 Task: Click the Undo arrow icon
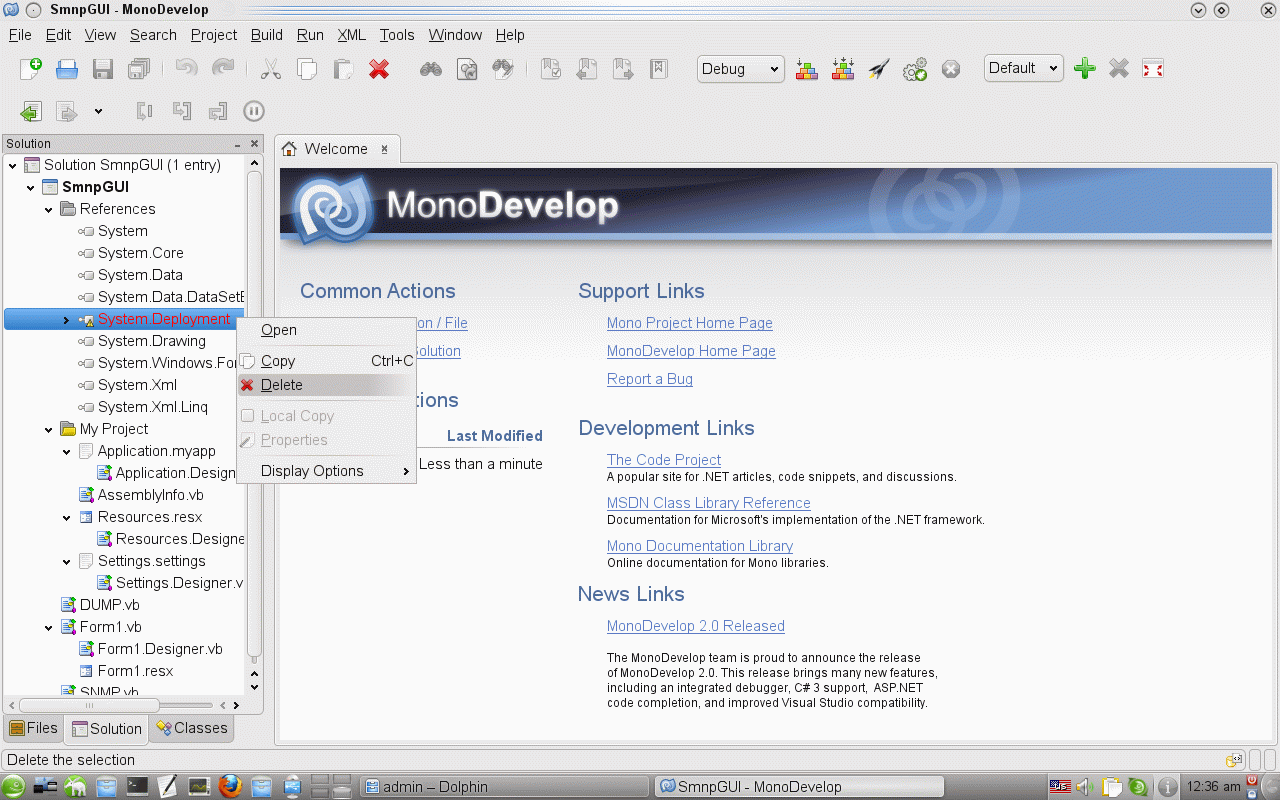point(187,69)
